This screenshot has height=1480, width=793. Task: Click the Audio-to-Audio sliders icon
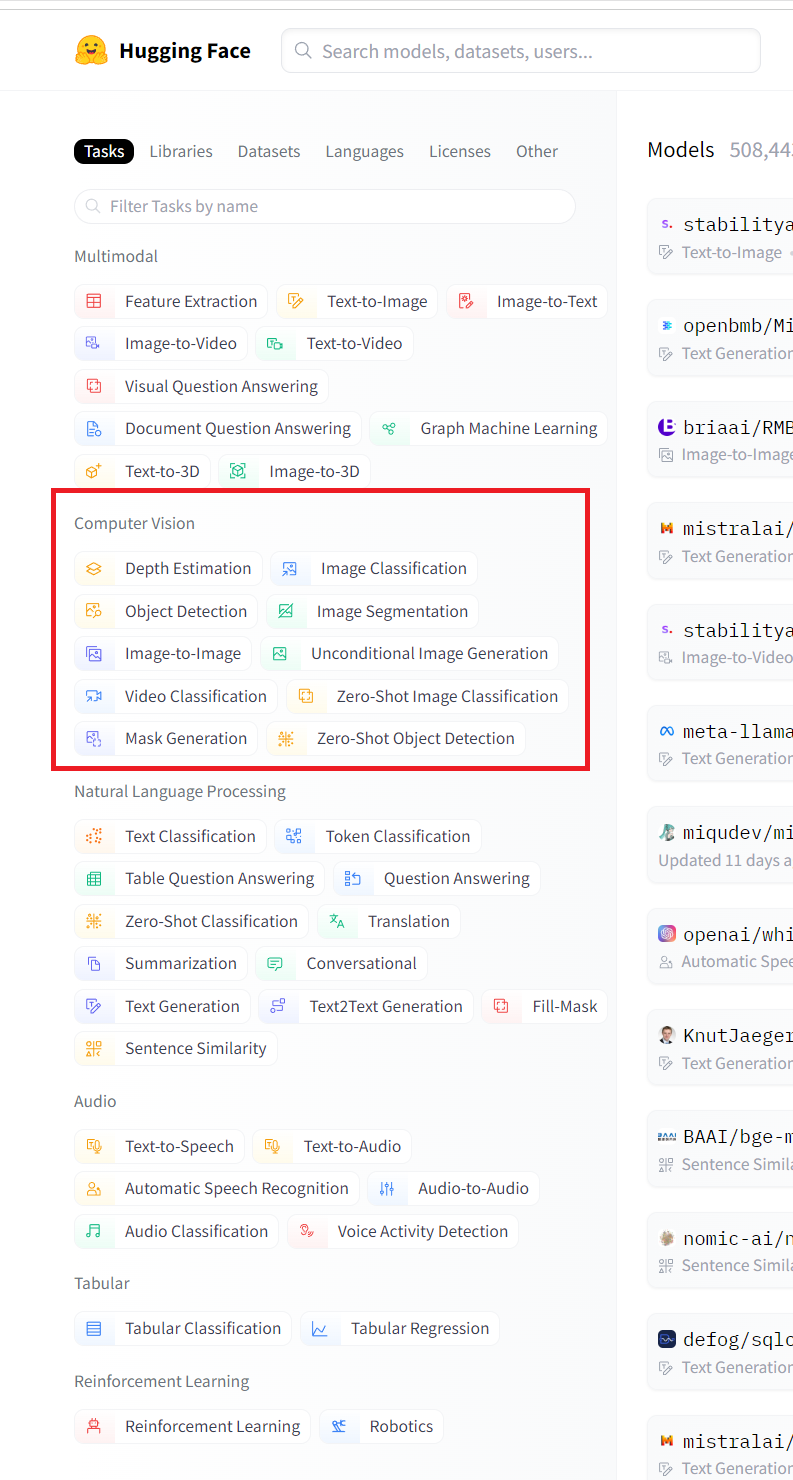387,1188
